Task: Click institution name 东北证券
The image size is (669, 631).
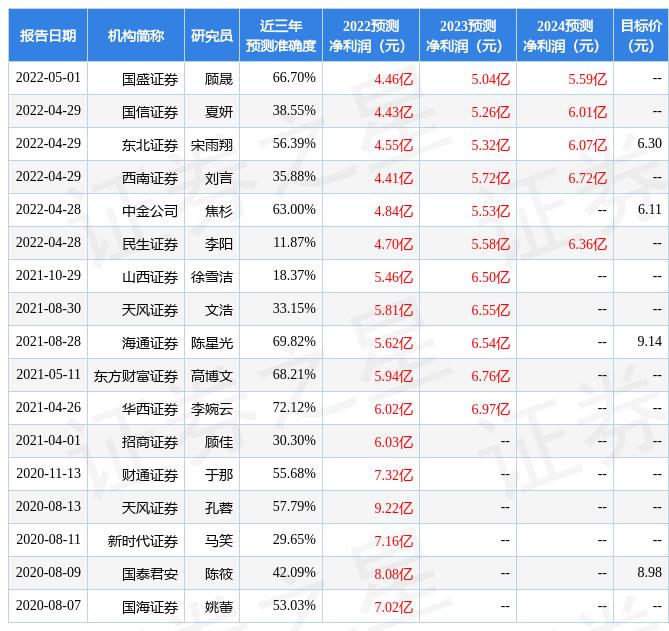Action: click(x=150, y=145)
